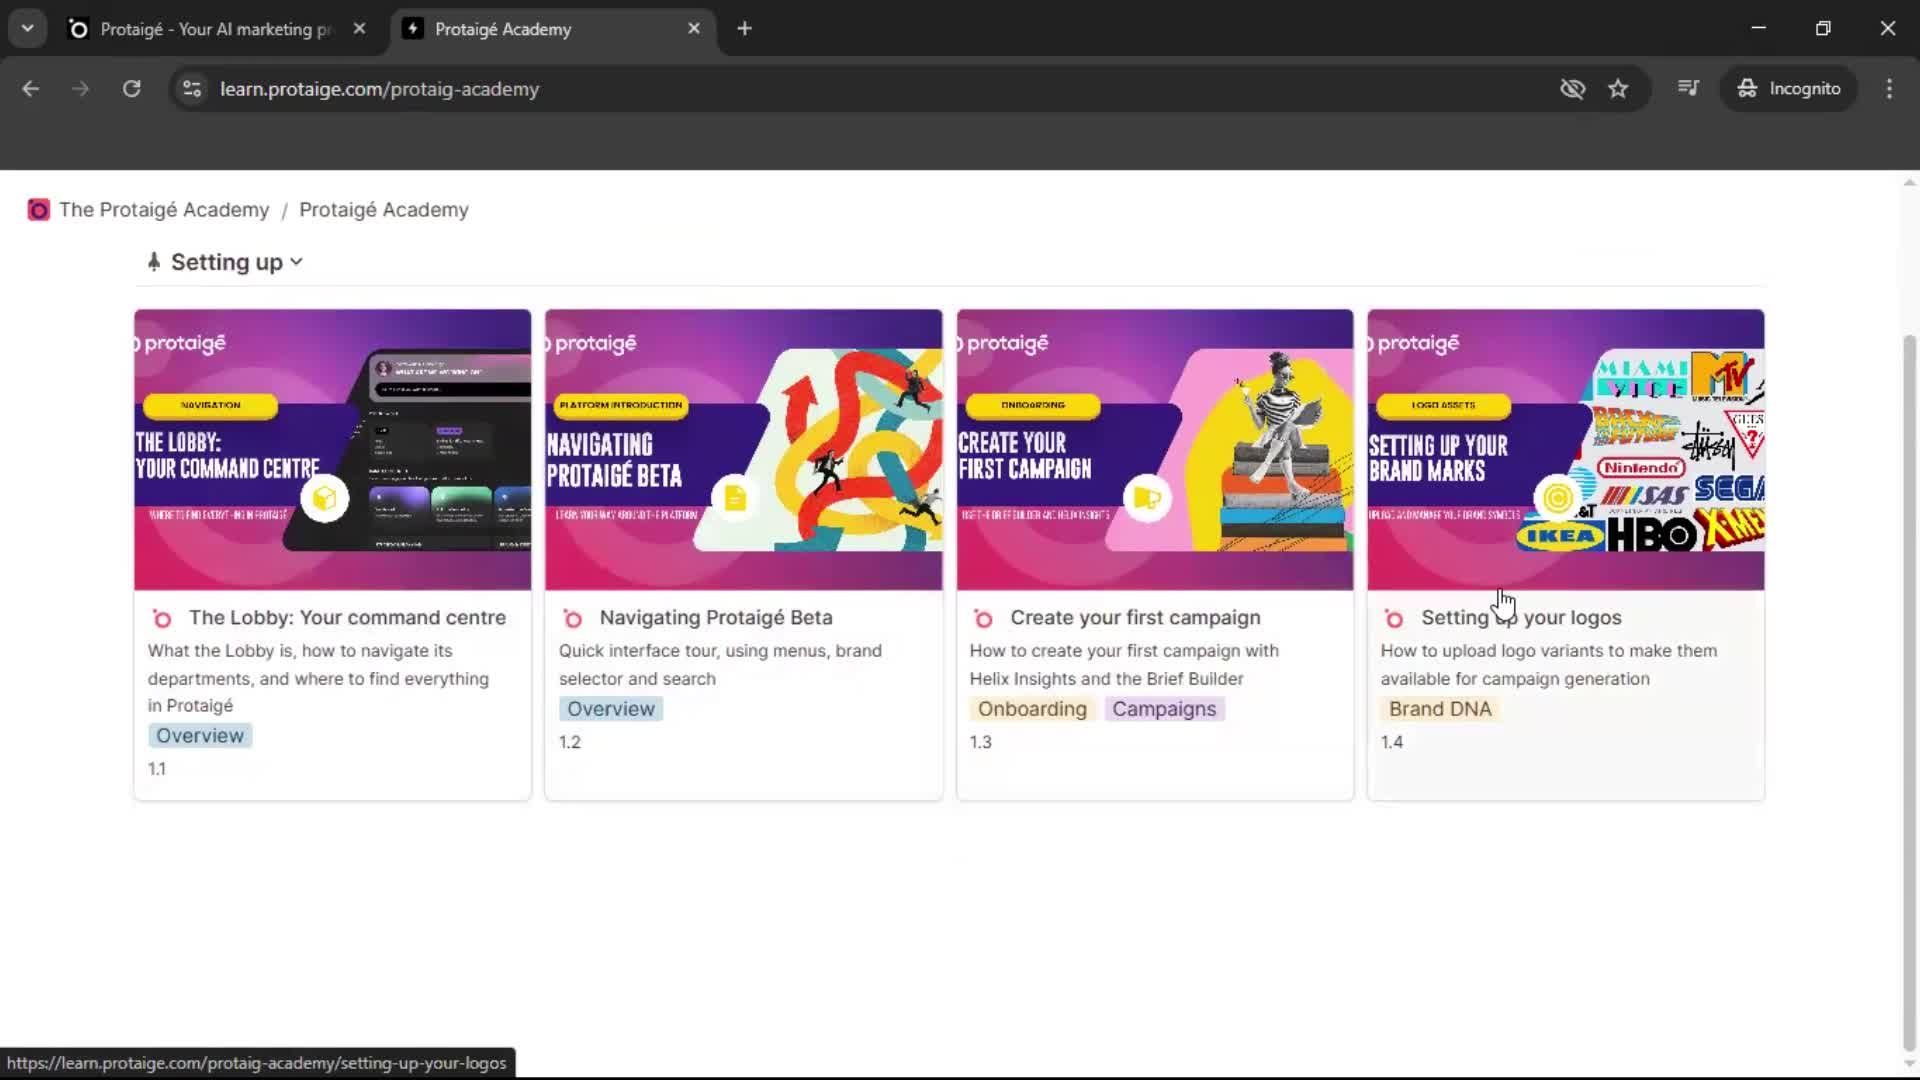
Task: Click the document icon on Navigating Protaigé Beta
Action: click(735, 498)
